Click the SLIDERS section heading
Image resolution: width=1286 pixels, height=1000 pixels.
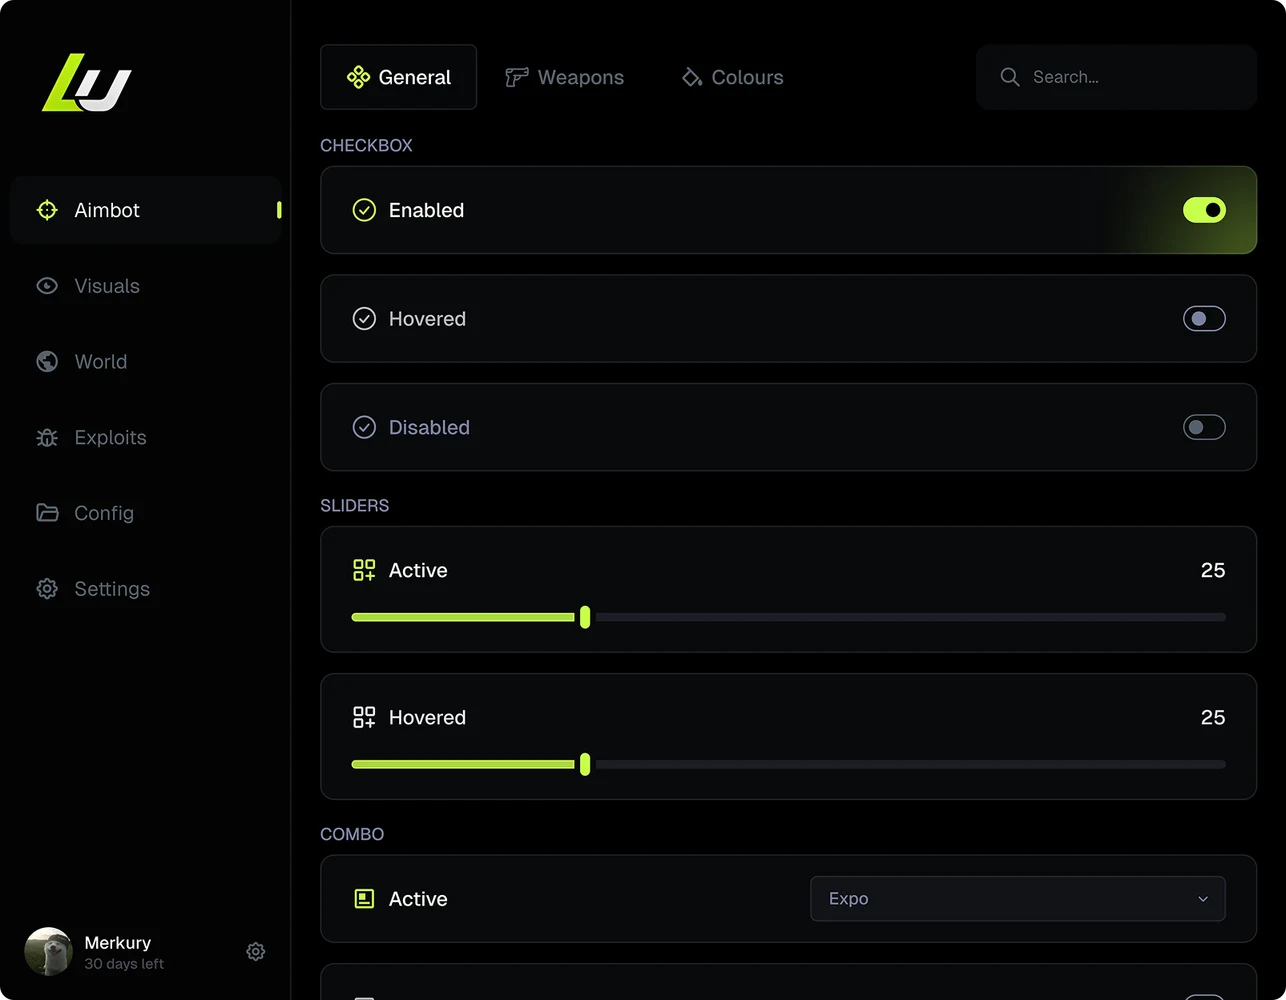355,505
